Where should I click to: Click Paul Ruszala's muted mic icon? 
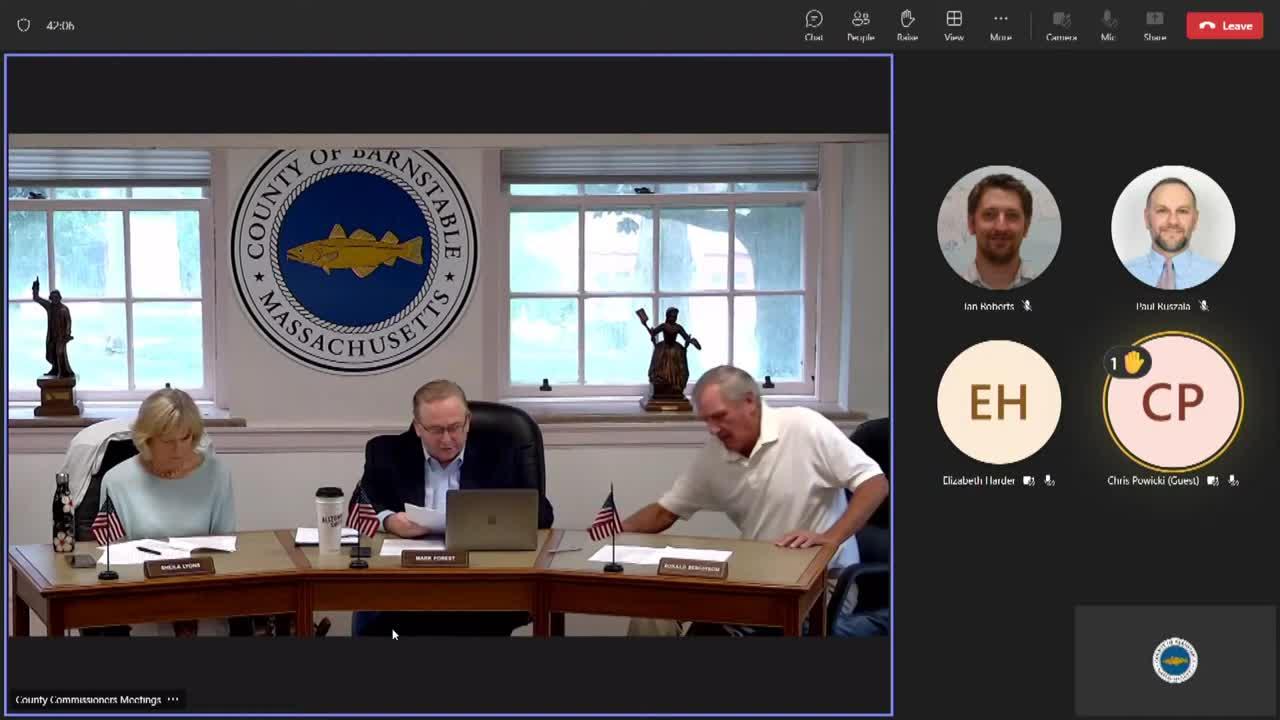point(1203,306)
